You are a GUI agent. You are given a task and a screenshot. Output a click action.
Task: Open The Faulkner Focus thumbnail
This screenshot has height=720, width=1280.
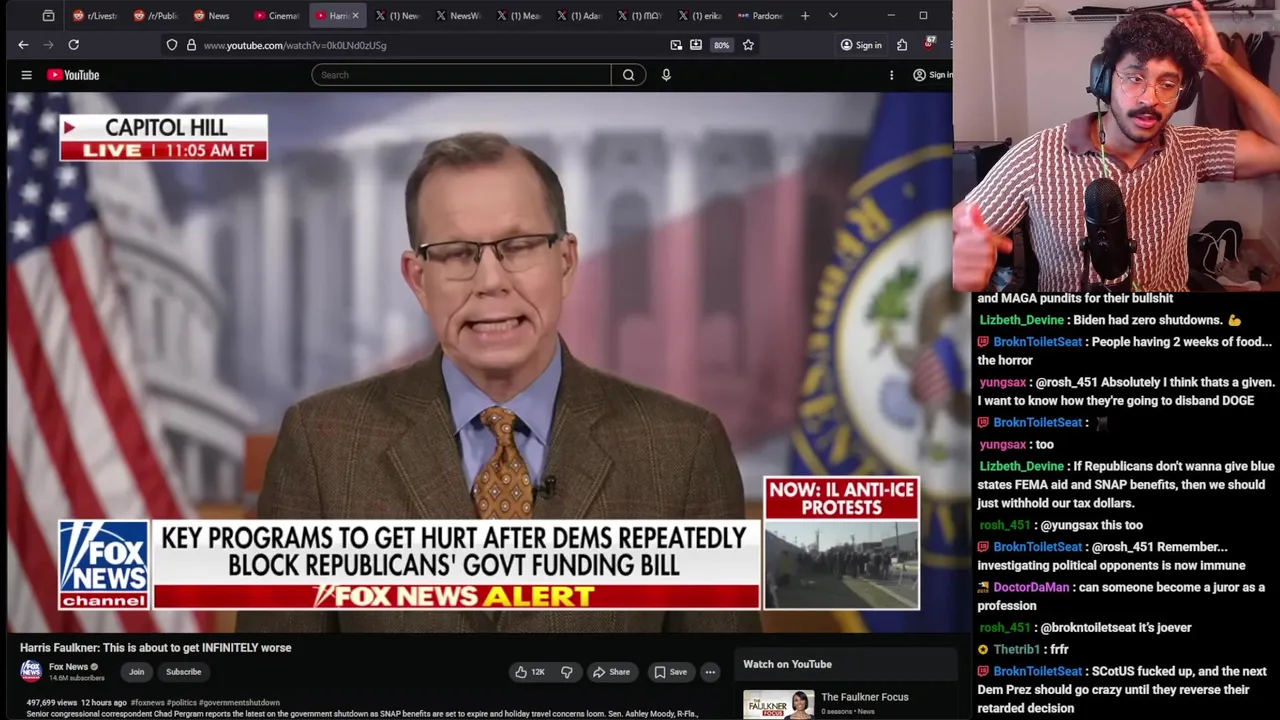point(778,704)
